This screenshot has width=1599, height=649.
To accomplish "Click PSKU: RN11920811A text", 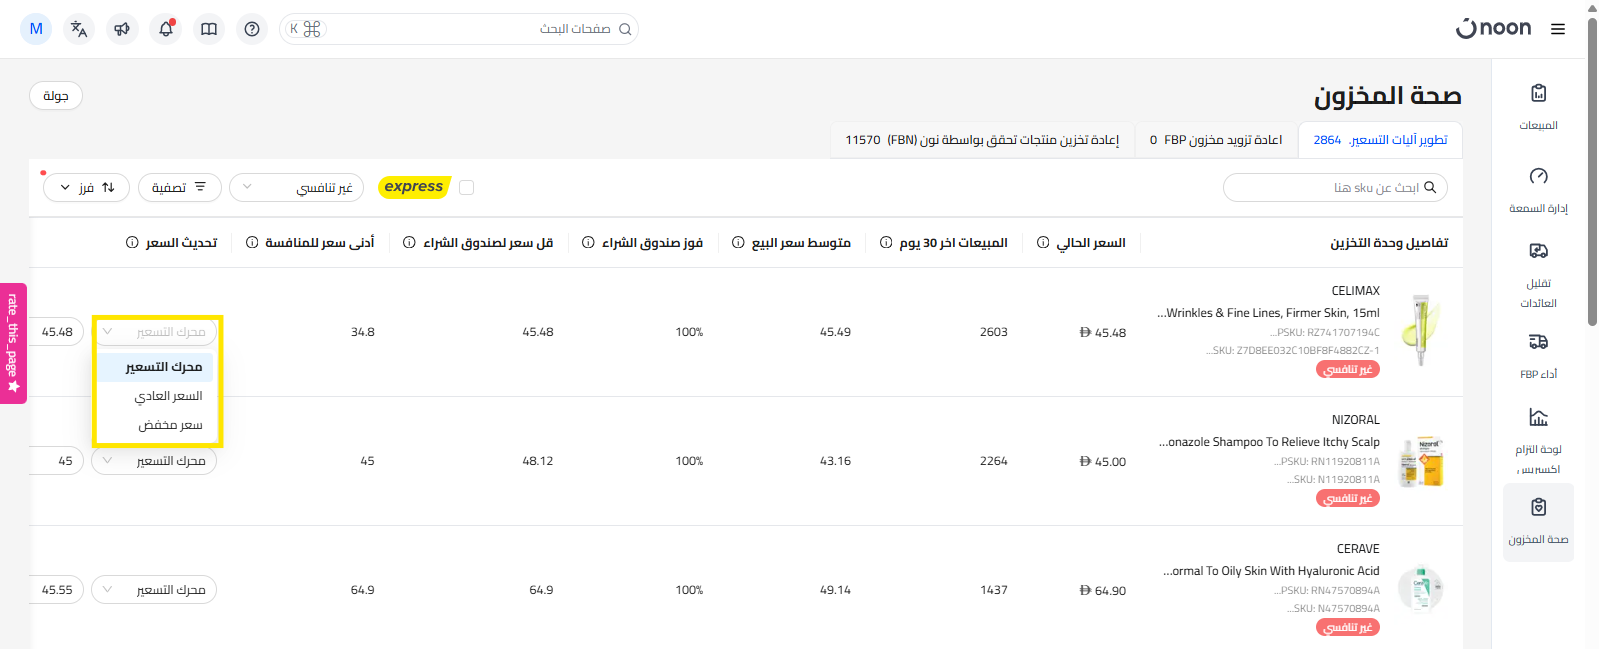I will (1327, 462).
